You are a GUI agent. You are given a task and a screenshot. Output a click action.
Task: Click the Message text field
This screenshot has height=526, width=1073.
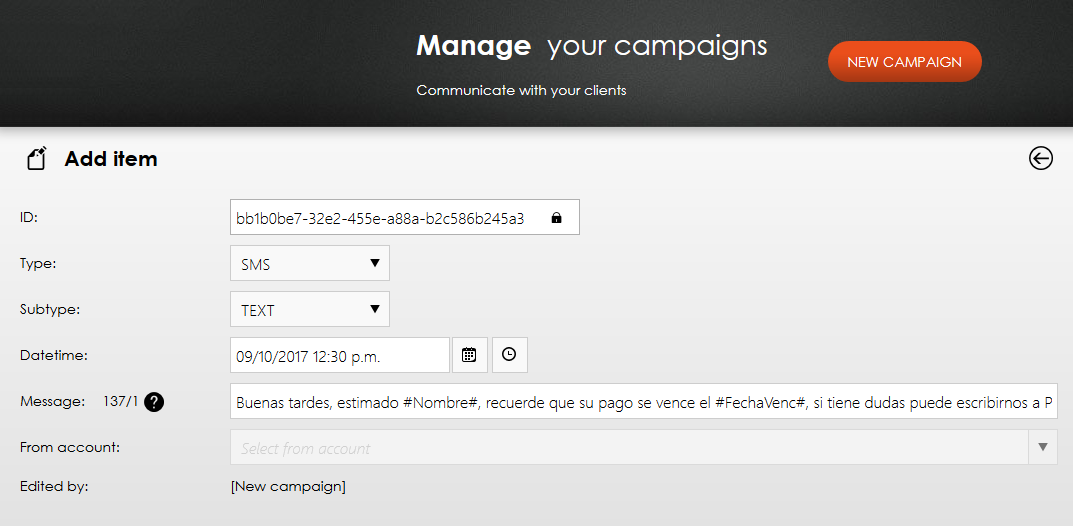coord(644,402)
